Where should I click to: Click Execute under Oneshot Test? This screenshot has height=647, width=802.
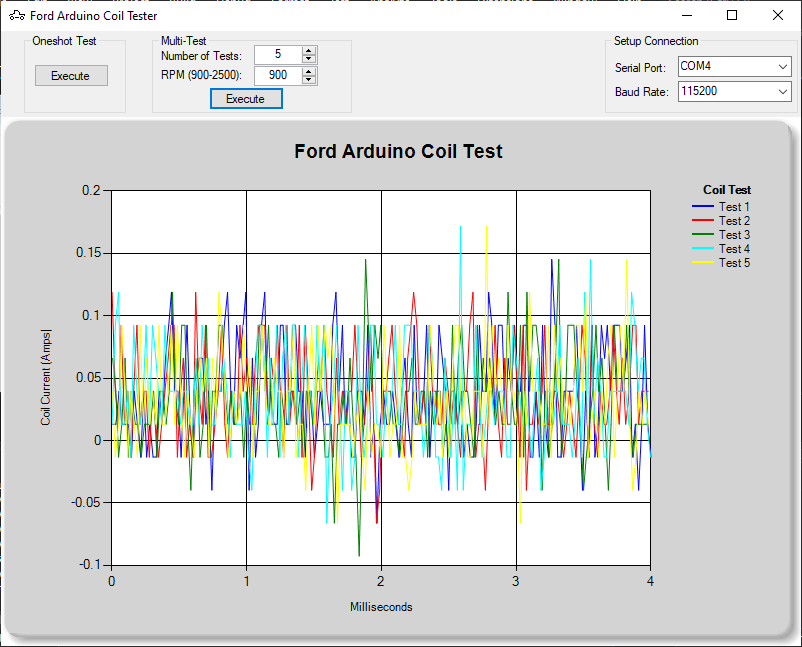[x=71, y=76]
